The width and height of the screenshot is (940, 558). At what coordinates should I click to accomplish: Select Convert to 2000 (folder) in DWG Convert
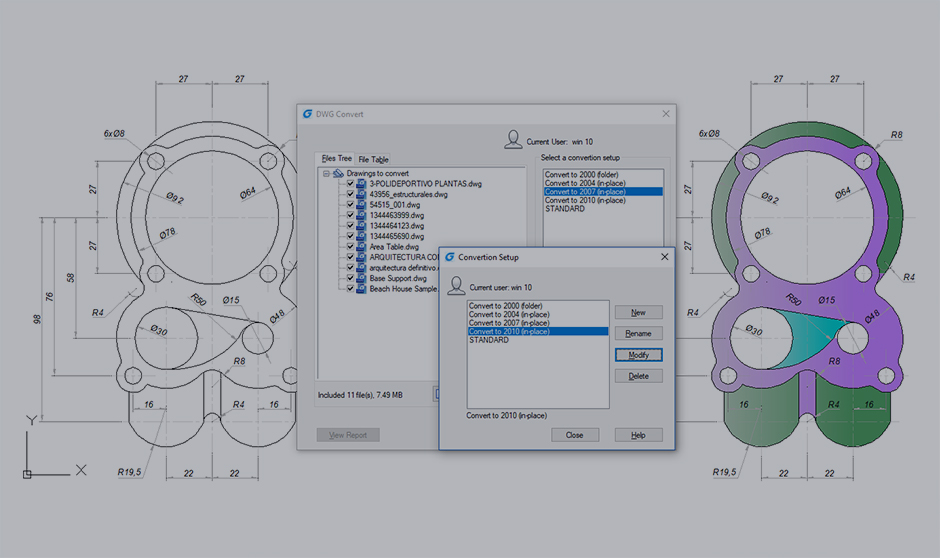tap(603, 174)
